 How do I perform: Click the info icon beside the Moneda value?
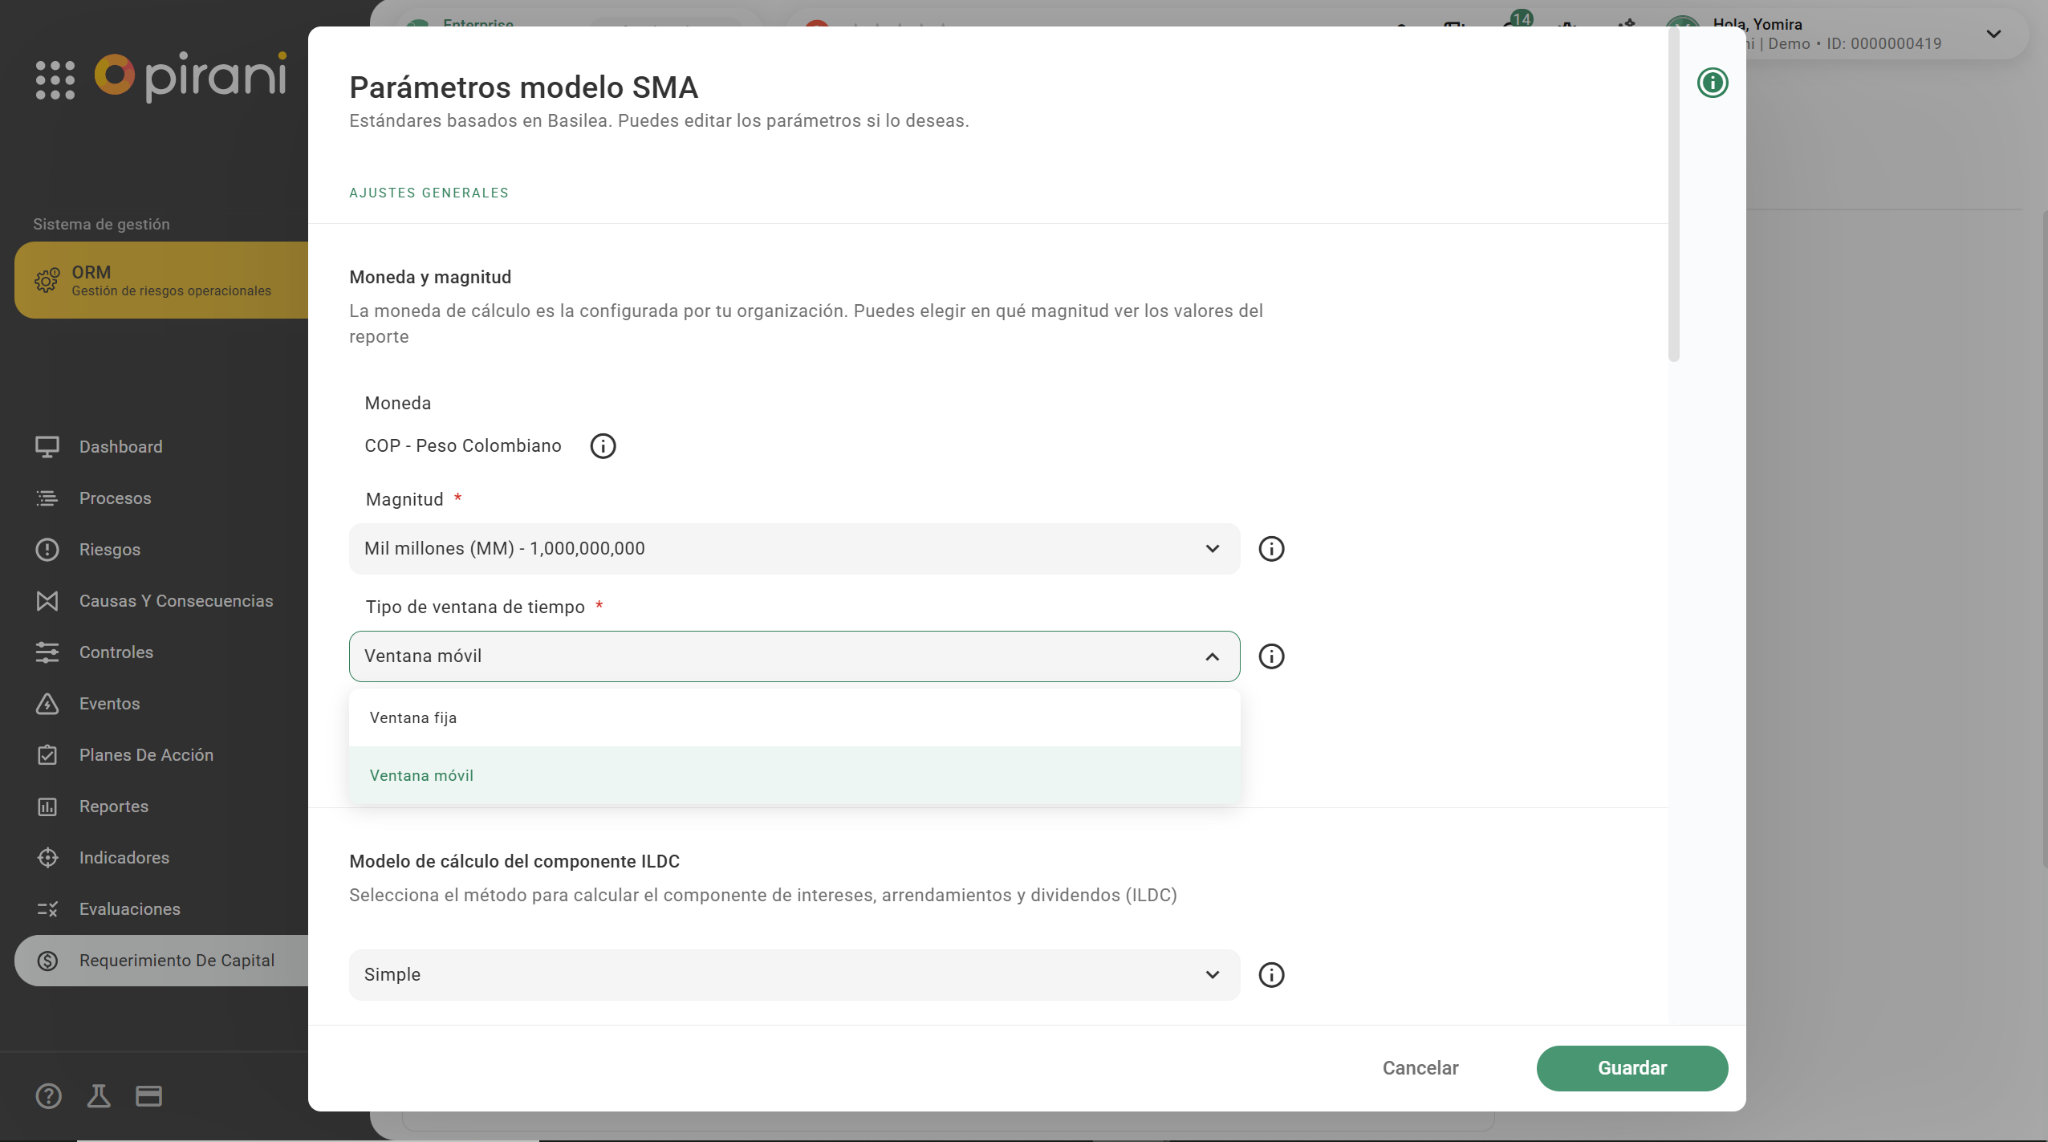click(x=603, y=446)
